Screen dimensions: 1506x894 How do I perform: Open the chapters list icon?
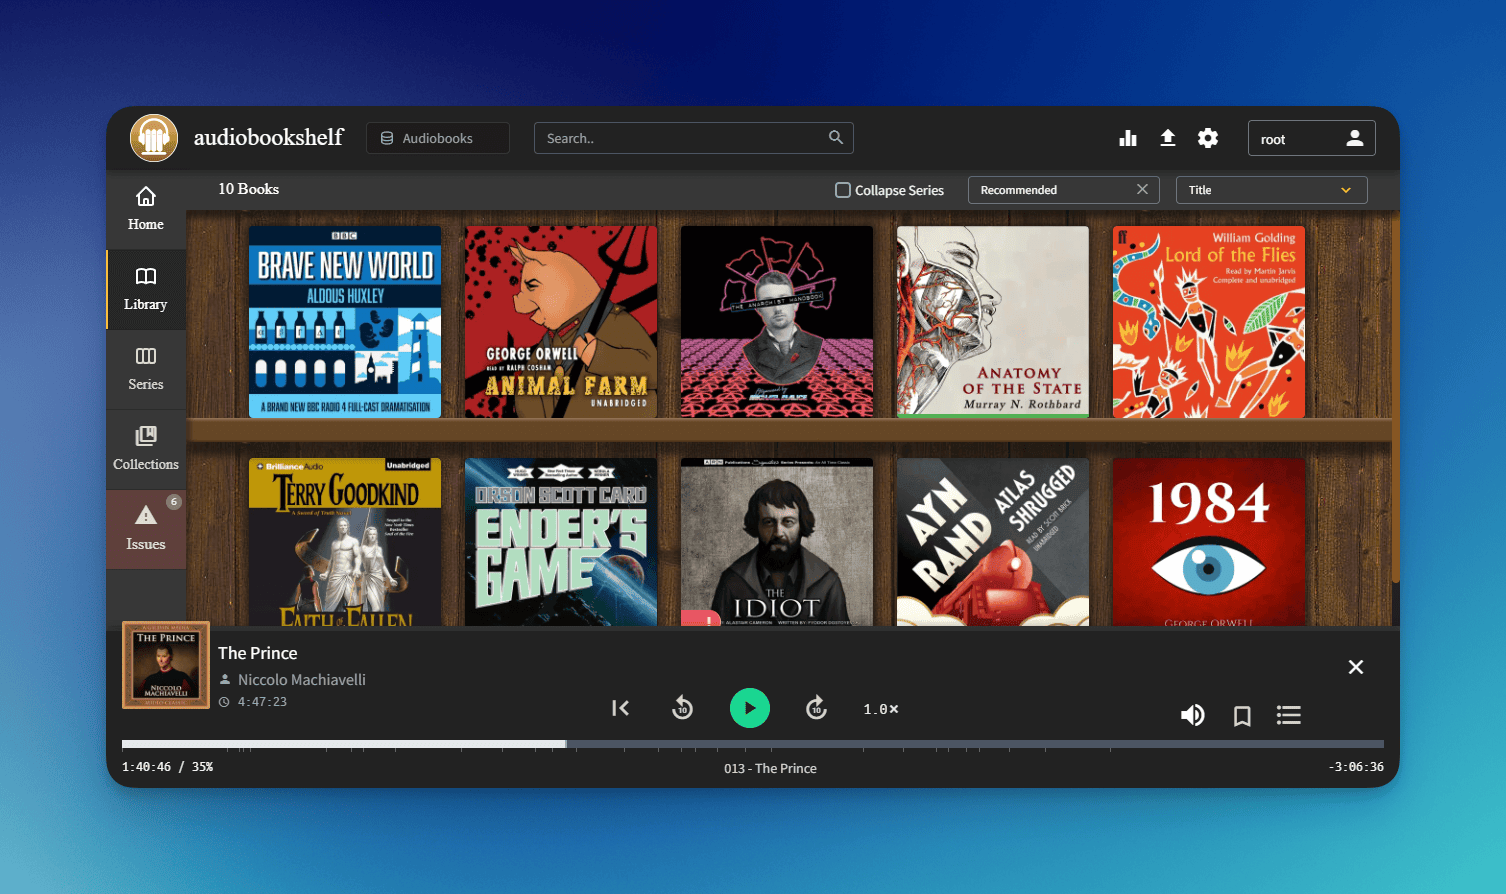click(1288, 715)
